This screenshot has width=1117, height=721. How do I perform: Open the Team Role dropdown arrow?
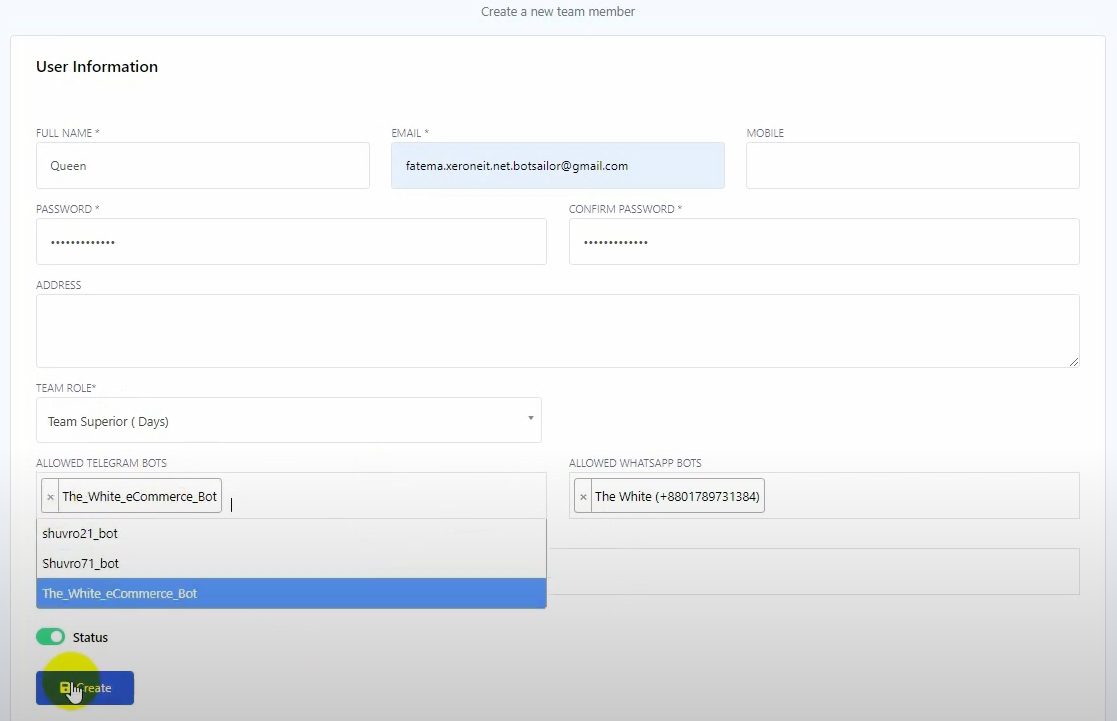(x=530, y=418)
